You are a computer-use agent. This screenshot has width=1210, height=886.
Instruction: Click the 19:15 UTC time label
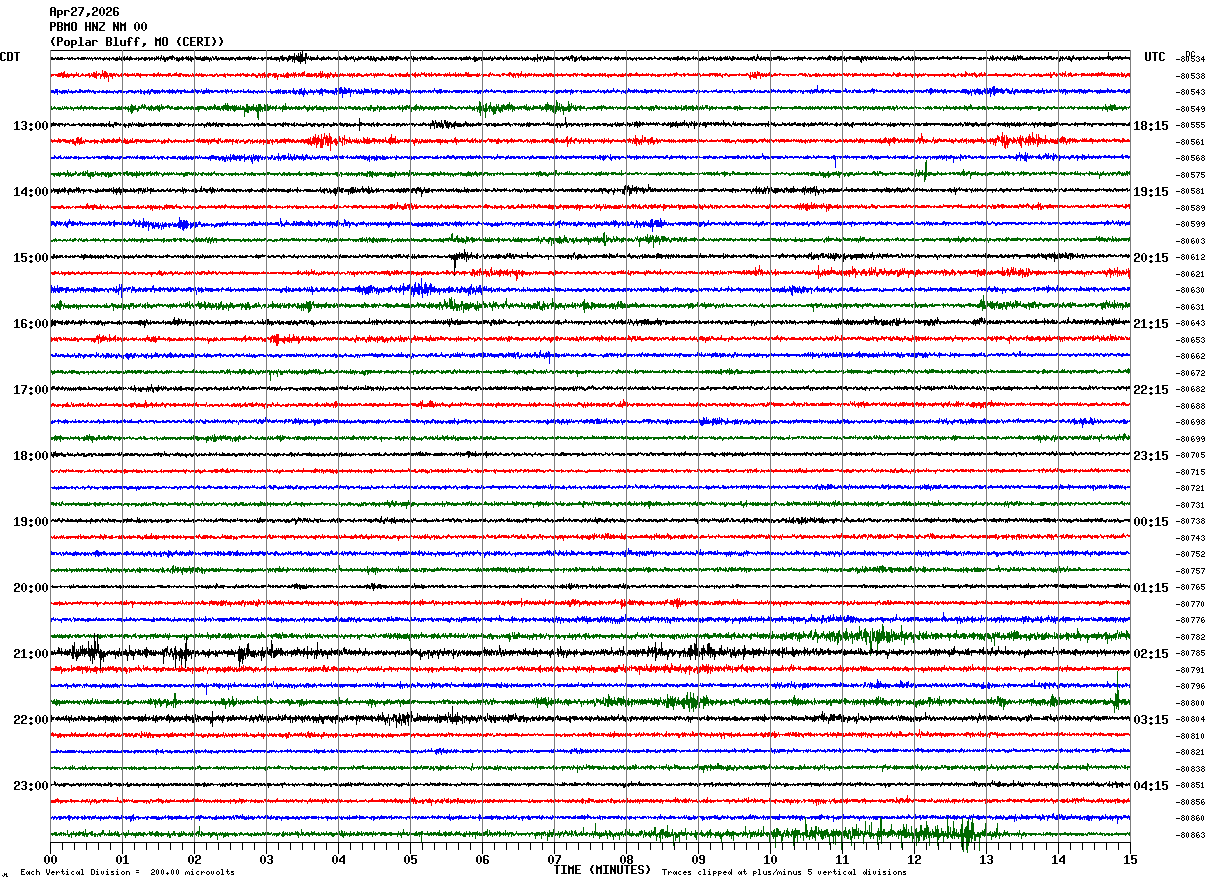[1151, 192]
